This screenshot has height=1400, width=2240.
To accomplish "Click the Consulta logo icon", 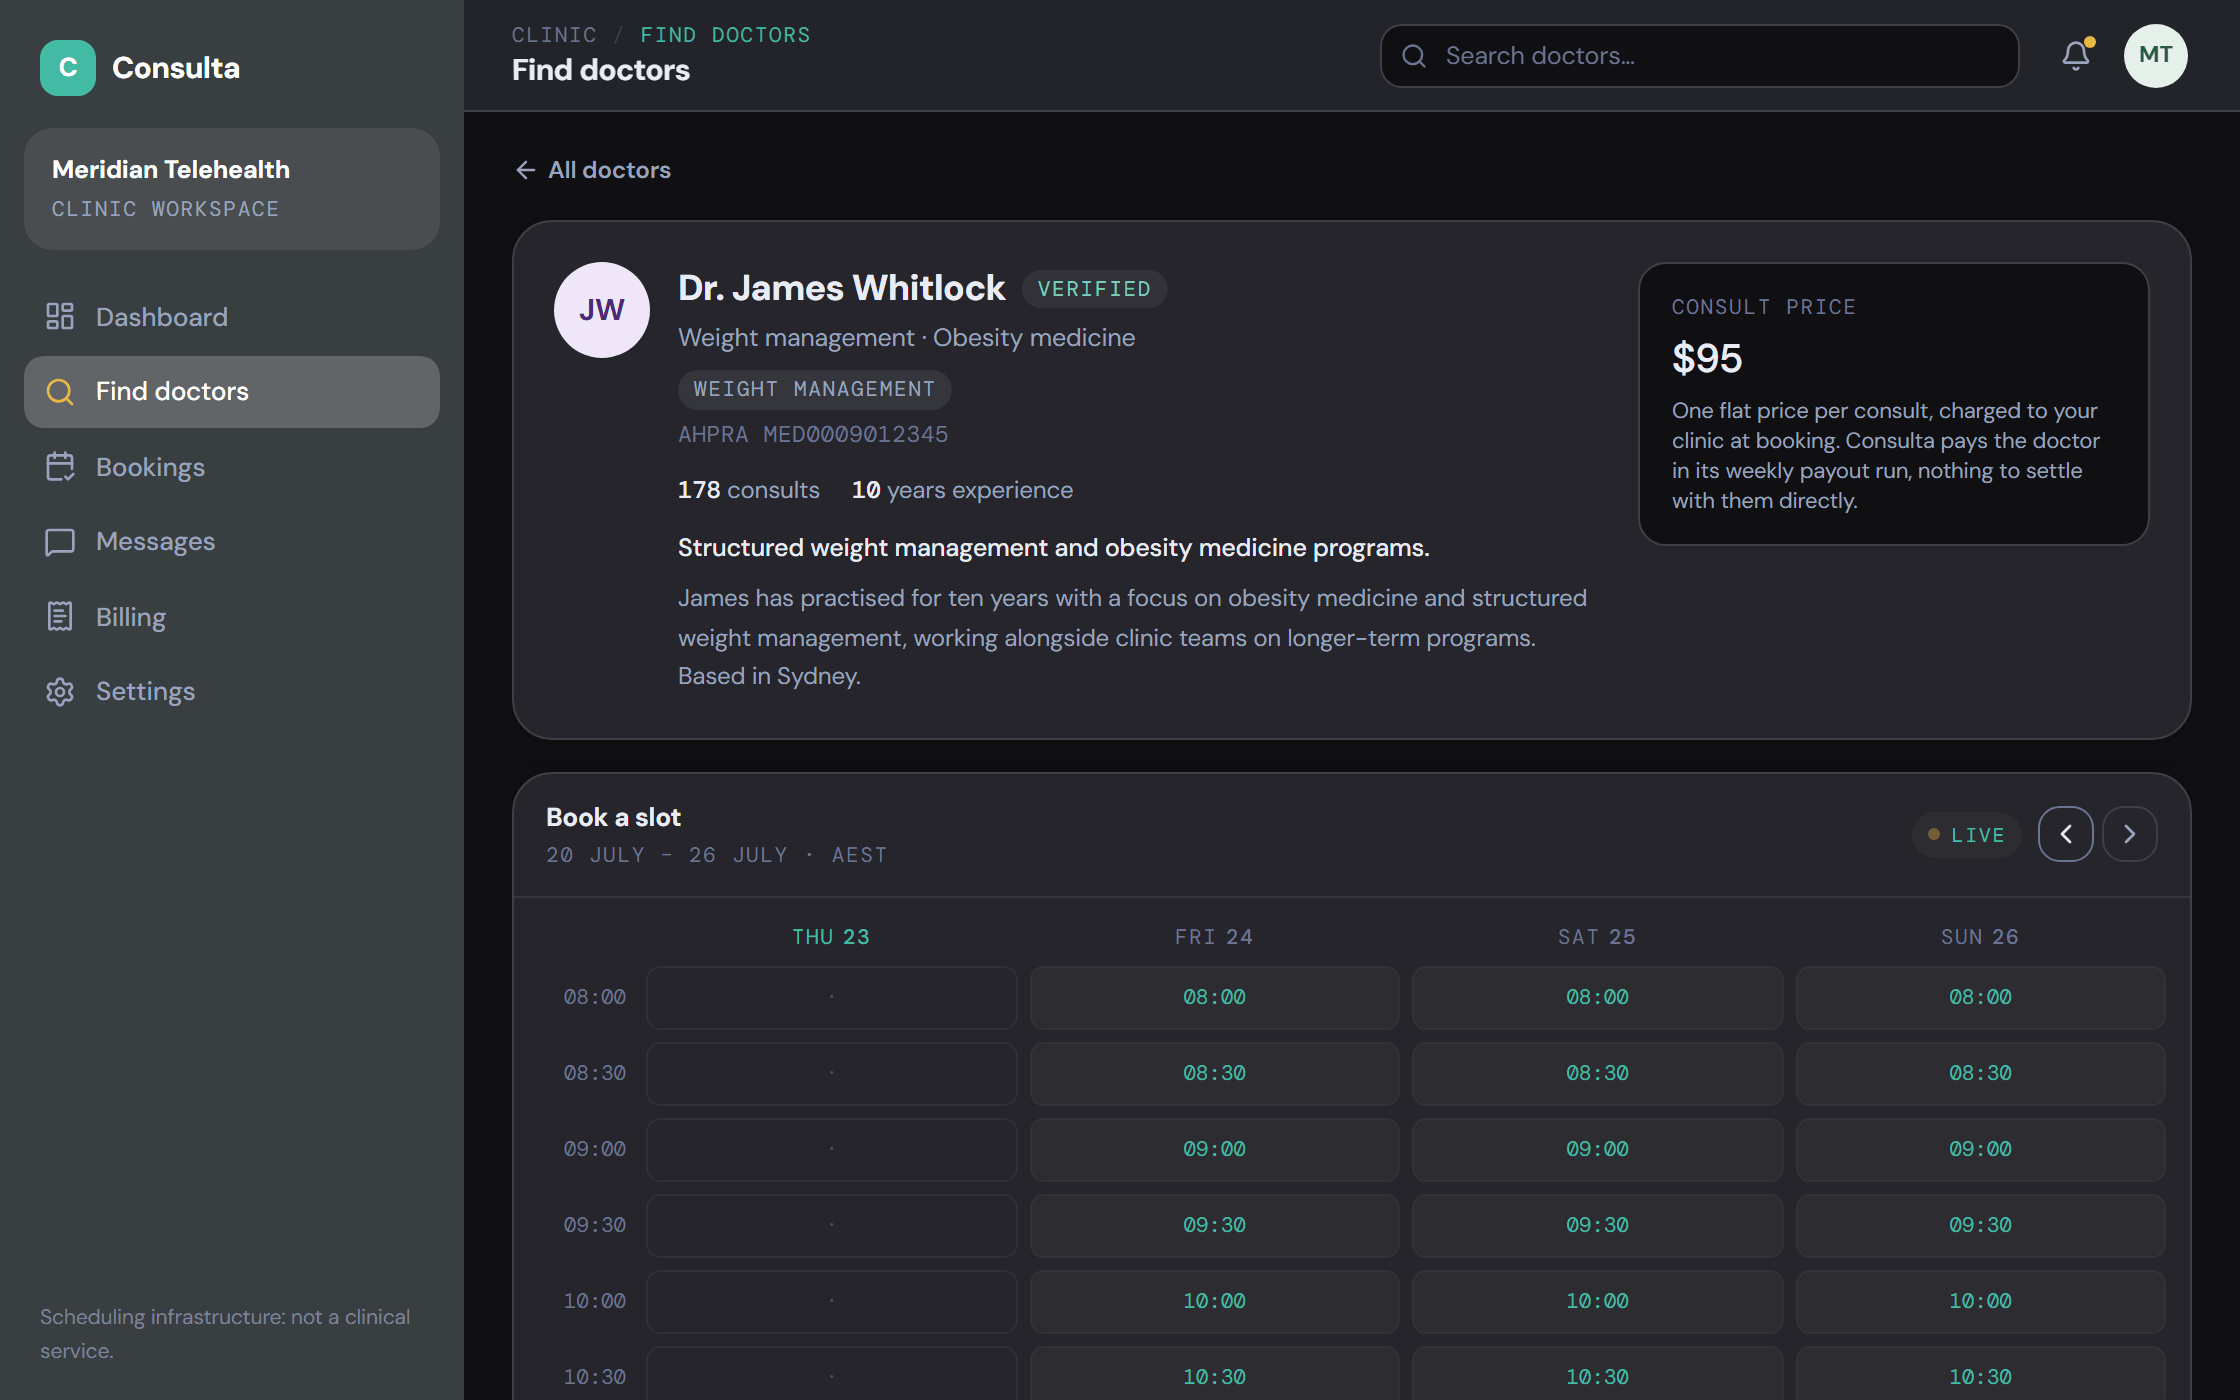I will pos(68,68).
